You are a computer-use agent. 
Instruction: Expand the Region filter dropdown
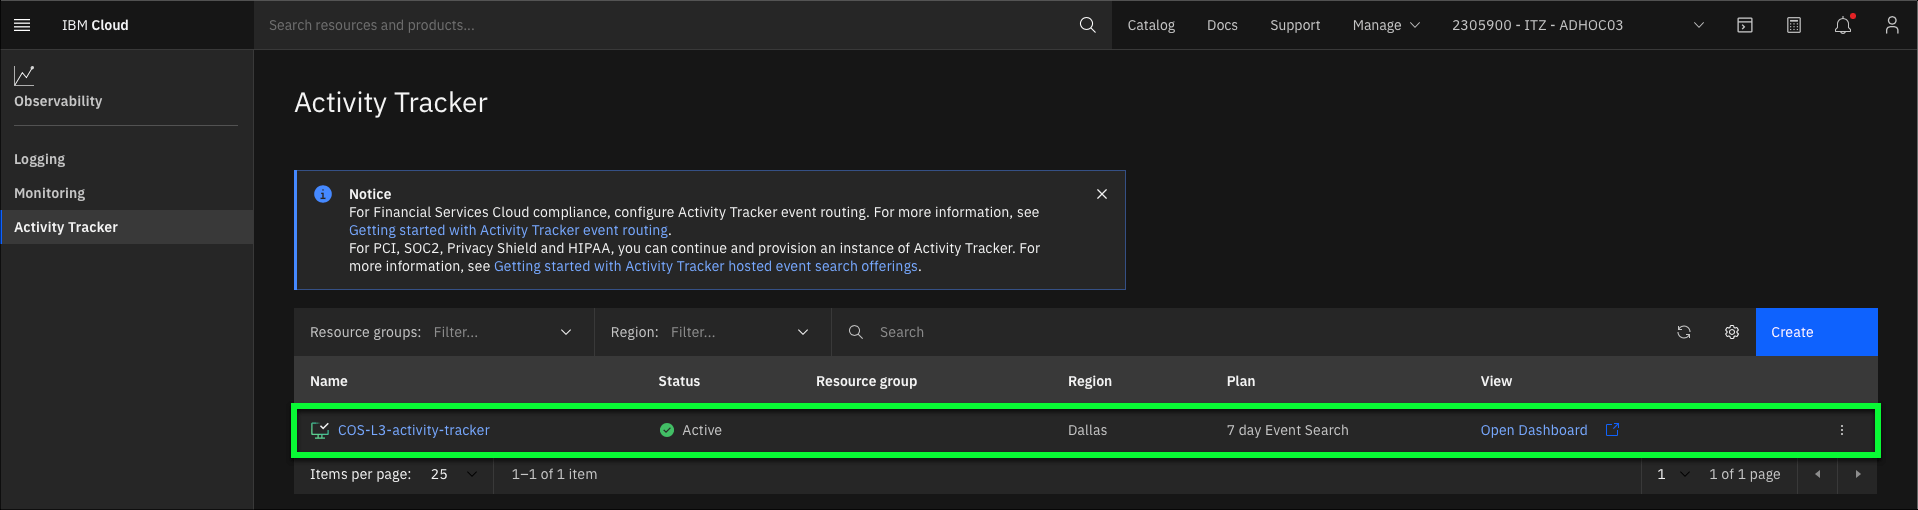(x=713, y=332)
